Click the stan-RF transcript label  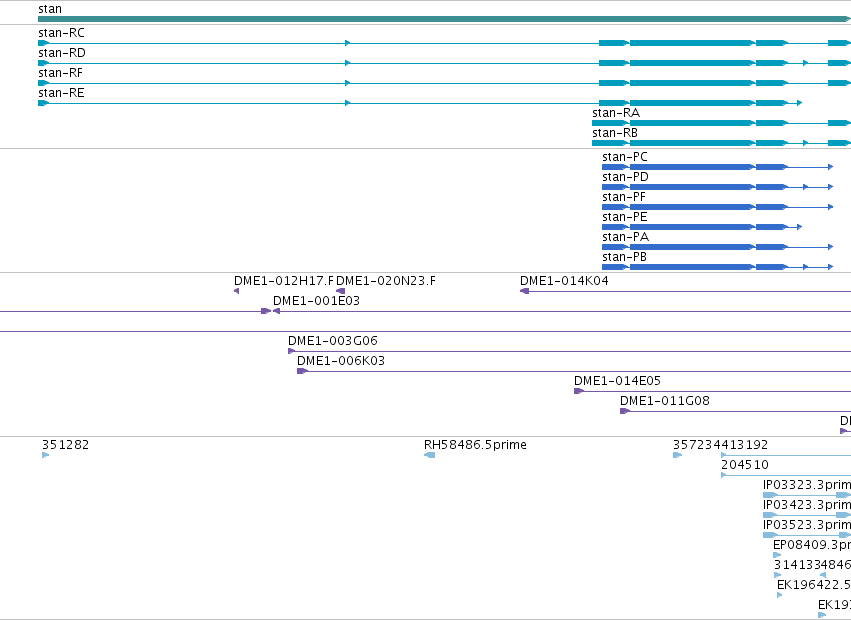coord(60,73)
